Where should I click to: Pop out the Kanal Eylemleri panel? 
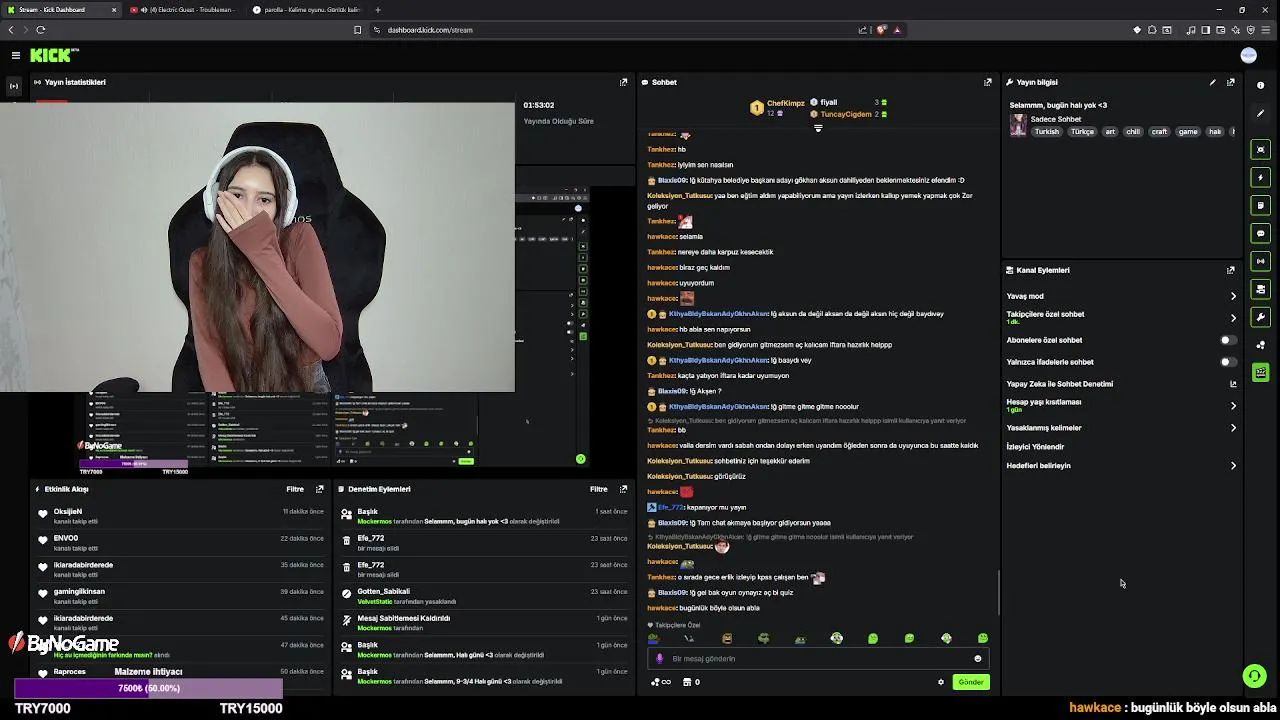pyautogui.click(x=1230, y=270)
